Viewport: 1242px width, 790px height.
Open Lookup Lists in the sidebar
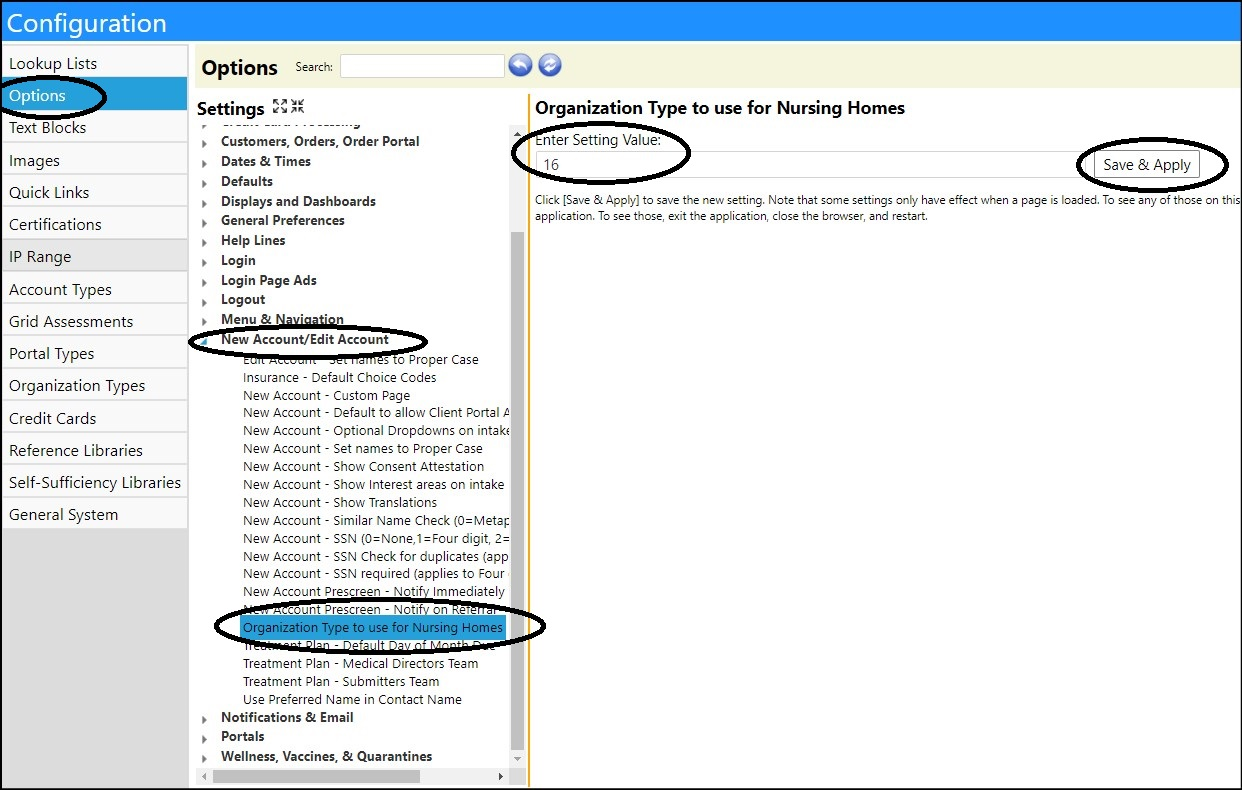pyautogui.click(x=94, y=63)
